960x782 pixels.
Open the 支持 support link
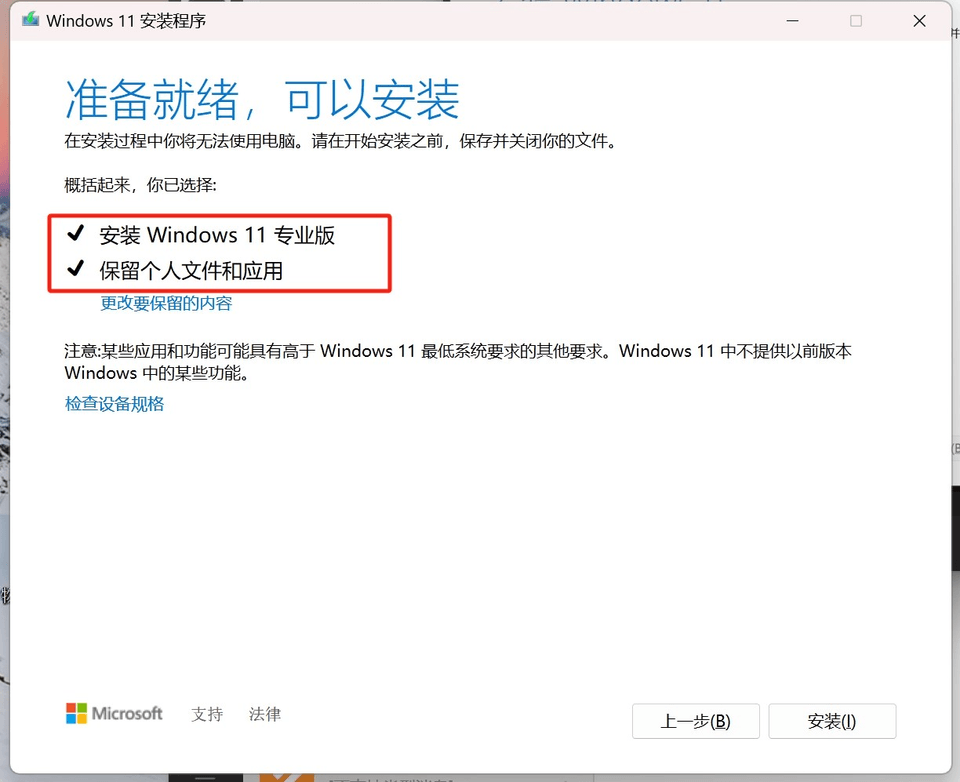[207, 714]
